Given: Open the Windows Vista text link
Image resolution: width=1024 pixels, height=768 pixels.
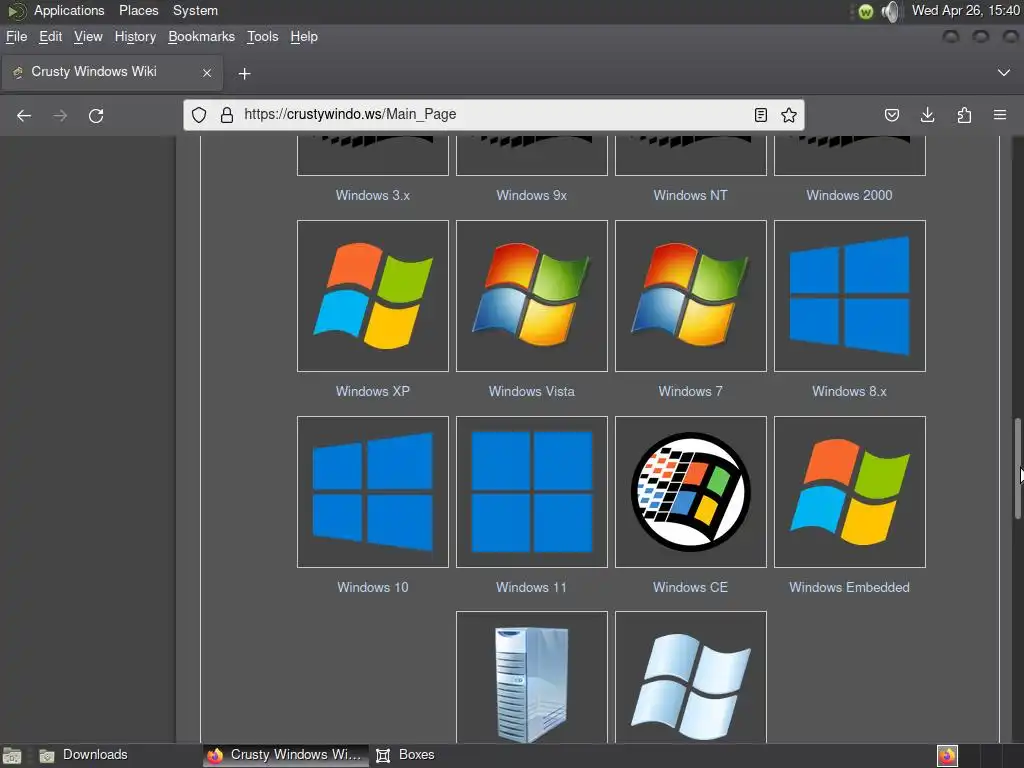Looking at the screenshot, I should (532, 391).
